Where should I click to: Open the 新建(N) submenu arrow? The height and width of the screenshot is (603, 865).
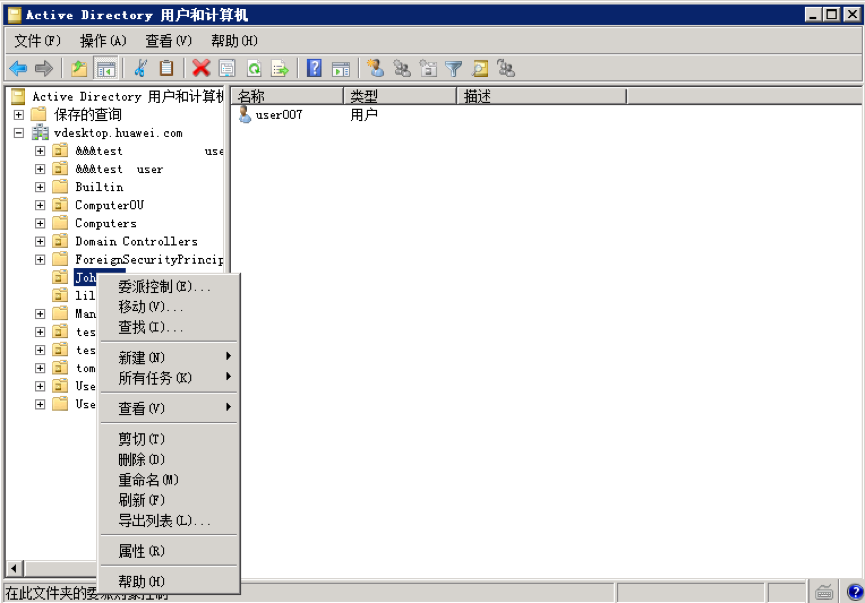tap(228, 356)
